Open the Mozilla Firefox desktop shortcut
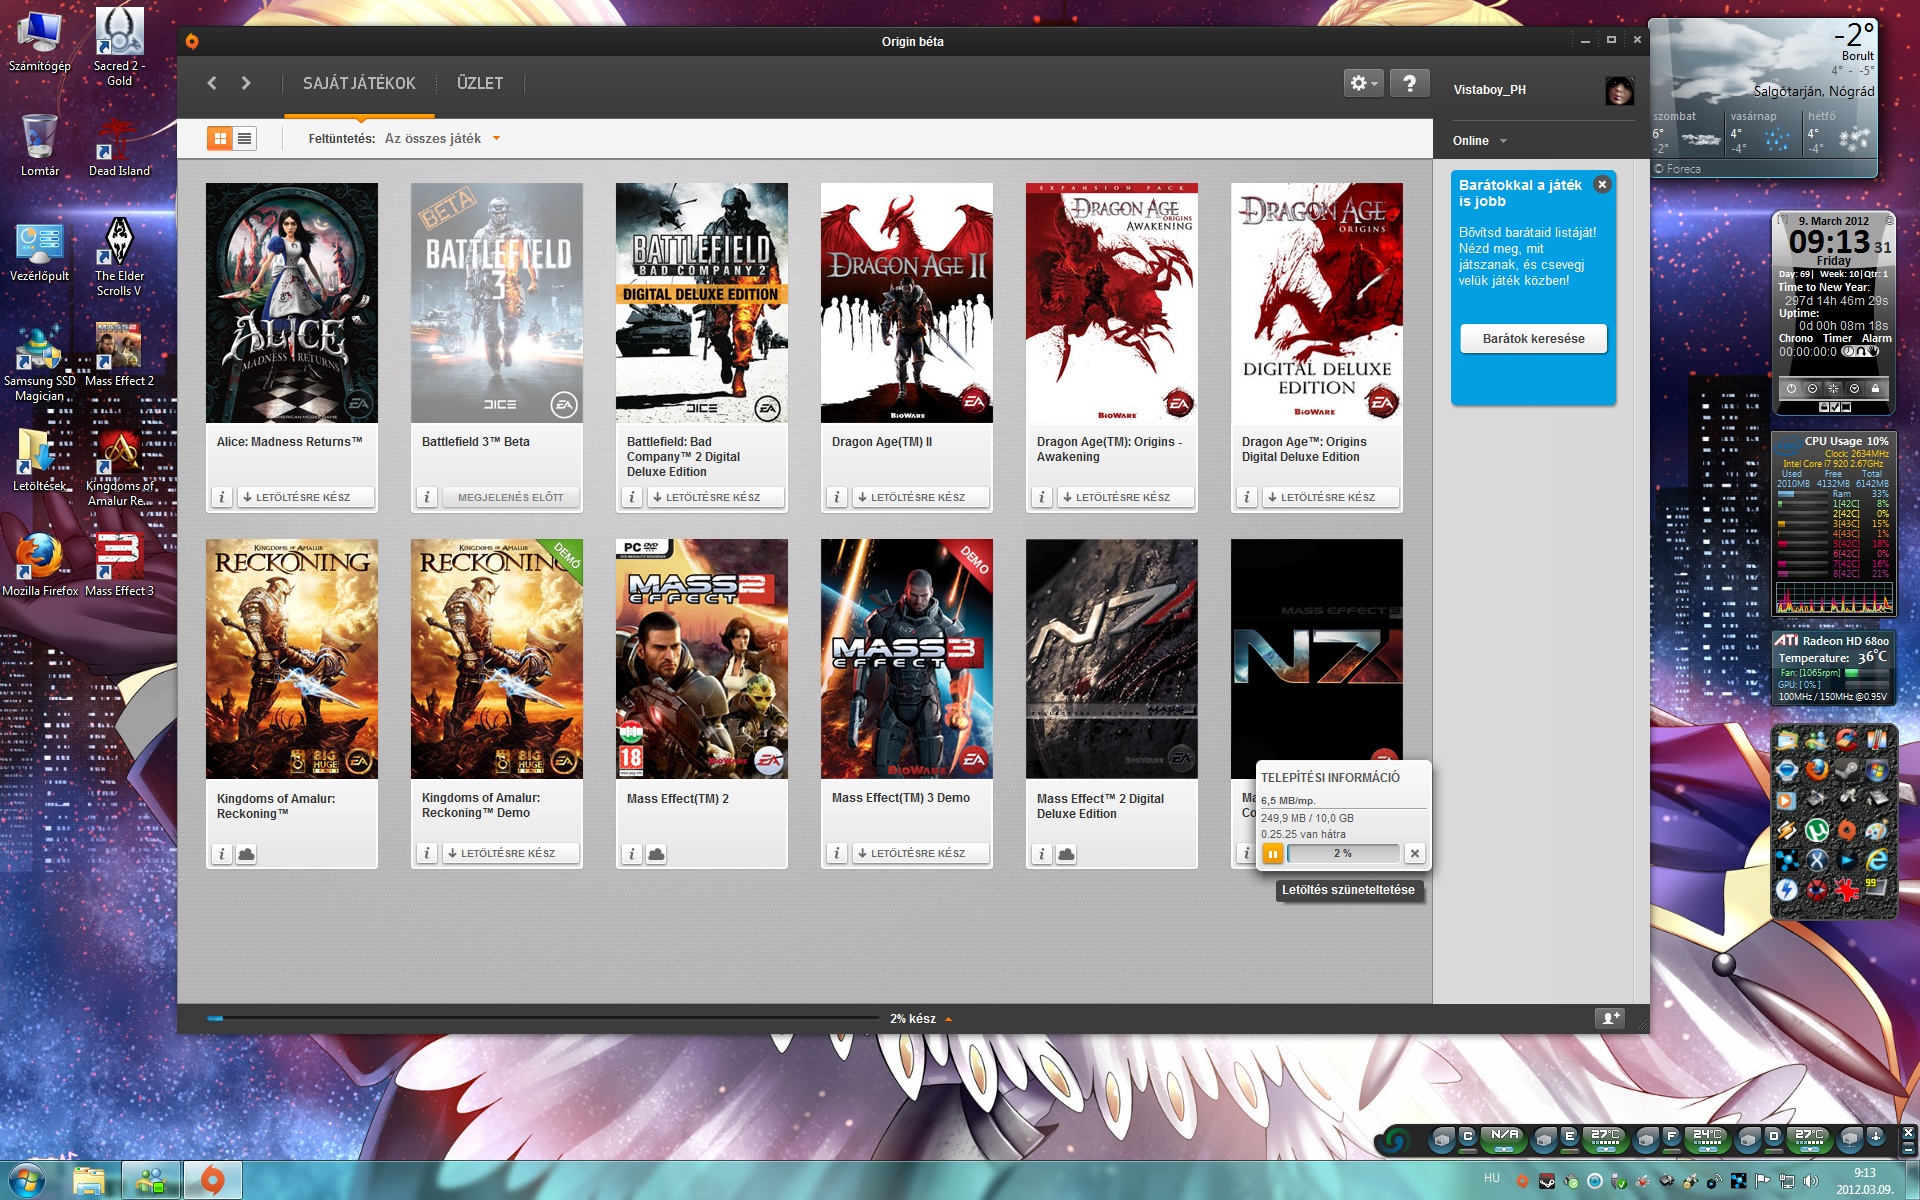Screen dimensions: 1920x1200 pyautogui.click(x=40, y=565)
